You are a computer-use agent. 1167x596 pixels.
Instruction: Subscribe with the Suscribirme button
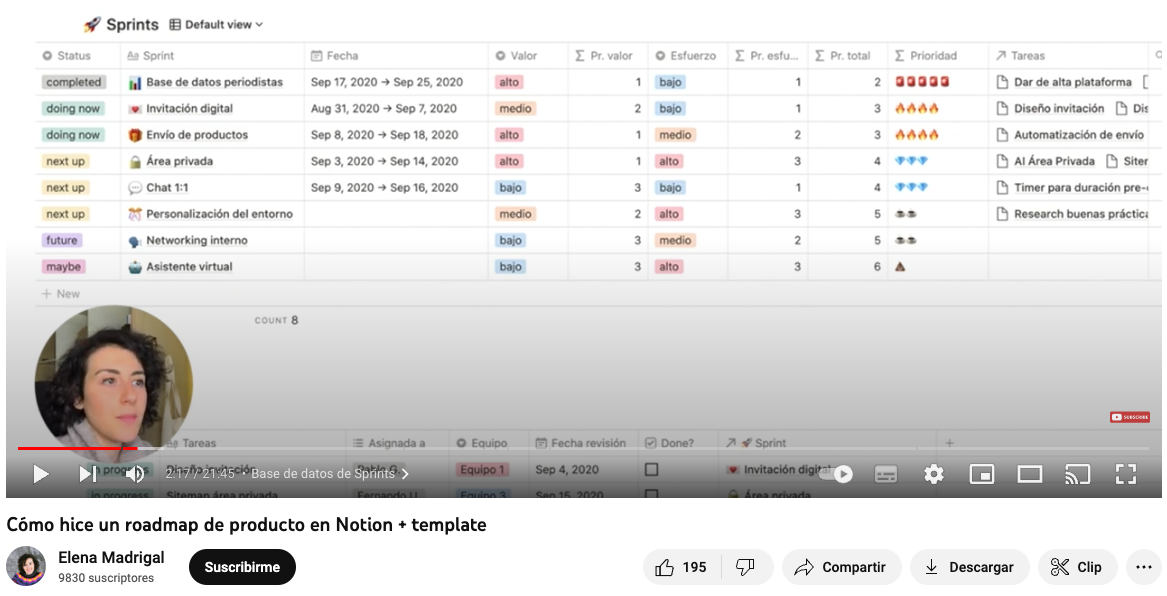point(242,567)
